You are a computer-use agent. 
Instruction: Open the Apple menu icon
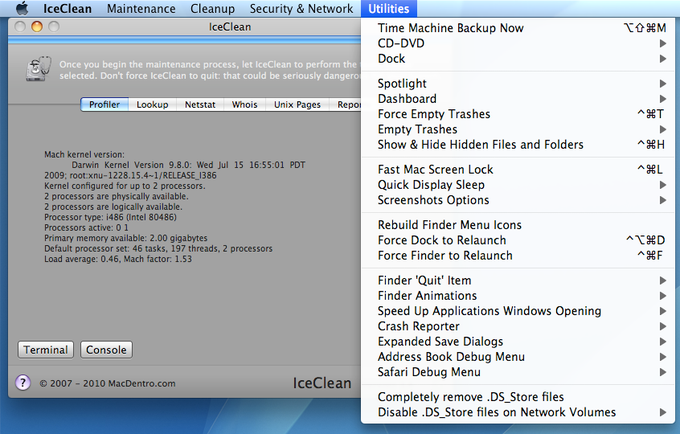tap(22, 8)
